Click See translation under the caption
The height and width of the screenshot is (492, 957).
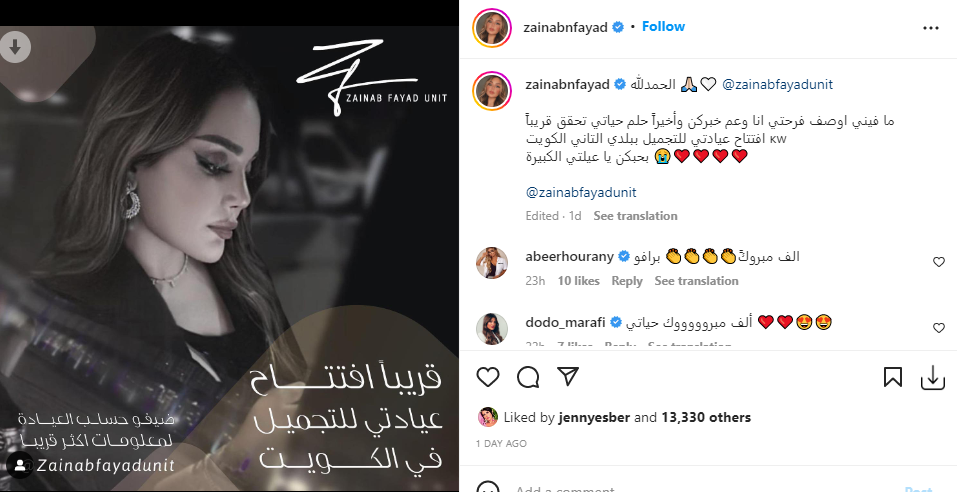(635, 216)
